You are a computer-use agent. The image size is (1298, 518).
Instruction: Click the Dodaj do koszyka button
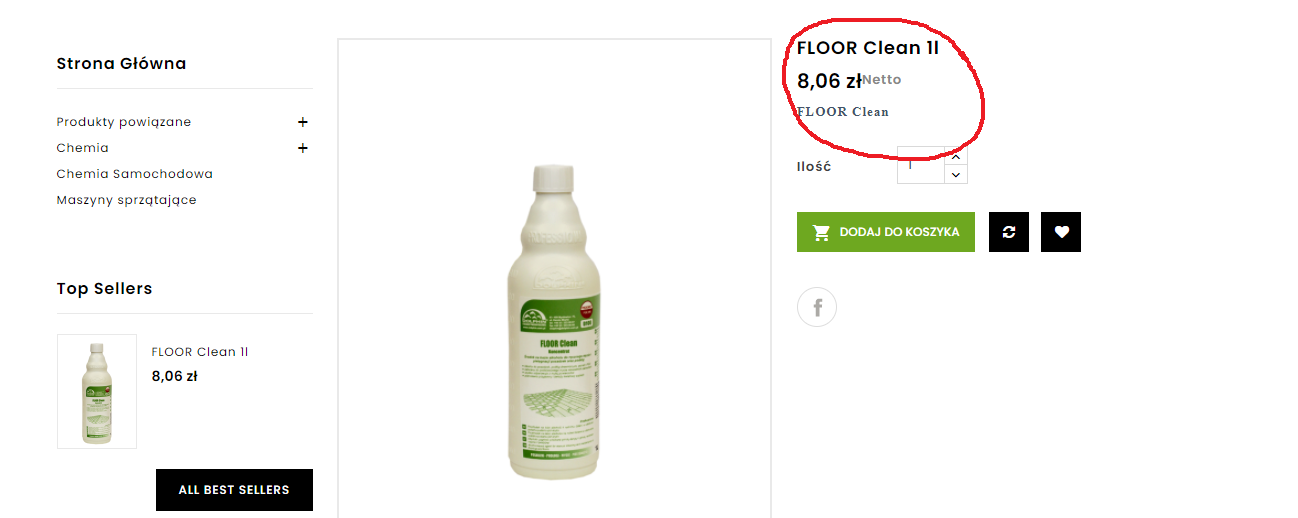(886, 232)
